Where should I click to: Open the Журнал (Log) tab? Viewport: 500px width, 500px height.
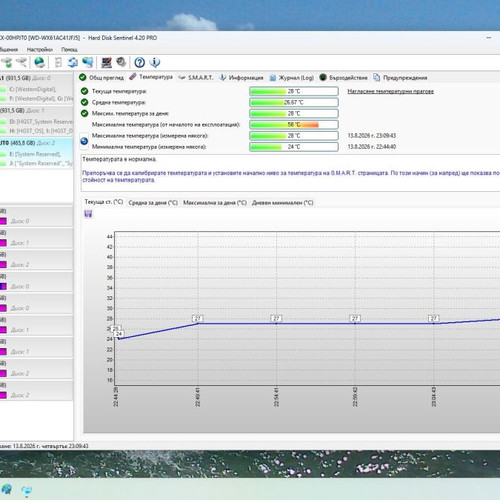(292, 78)
